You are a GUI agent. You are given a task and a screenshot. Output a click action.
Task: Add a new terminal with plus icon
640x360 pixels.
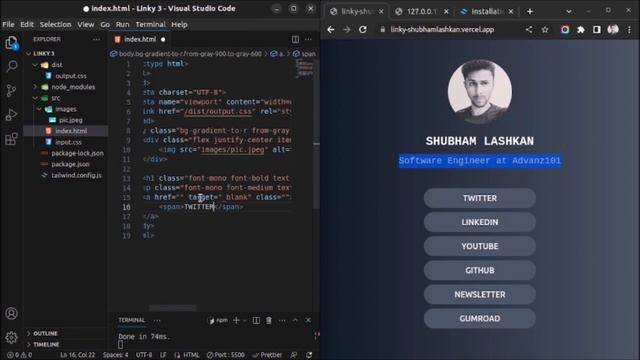coord(236,320)
